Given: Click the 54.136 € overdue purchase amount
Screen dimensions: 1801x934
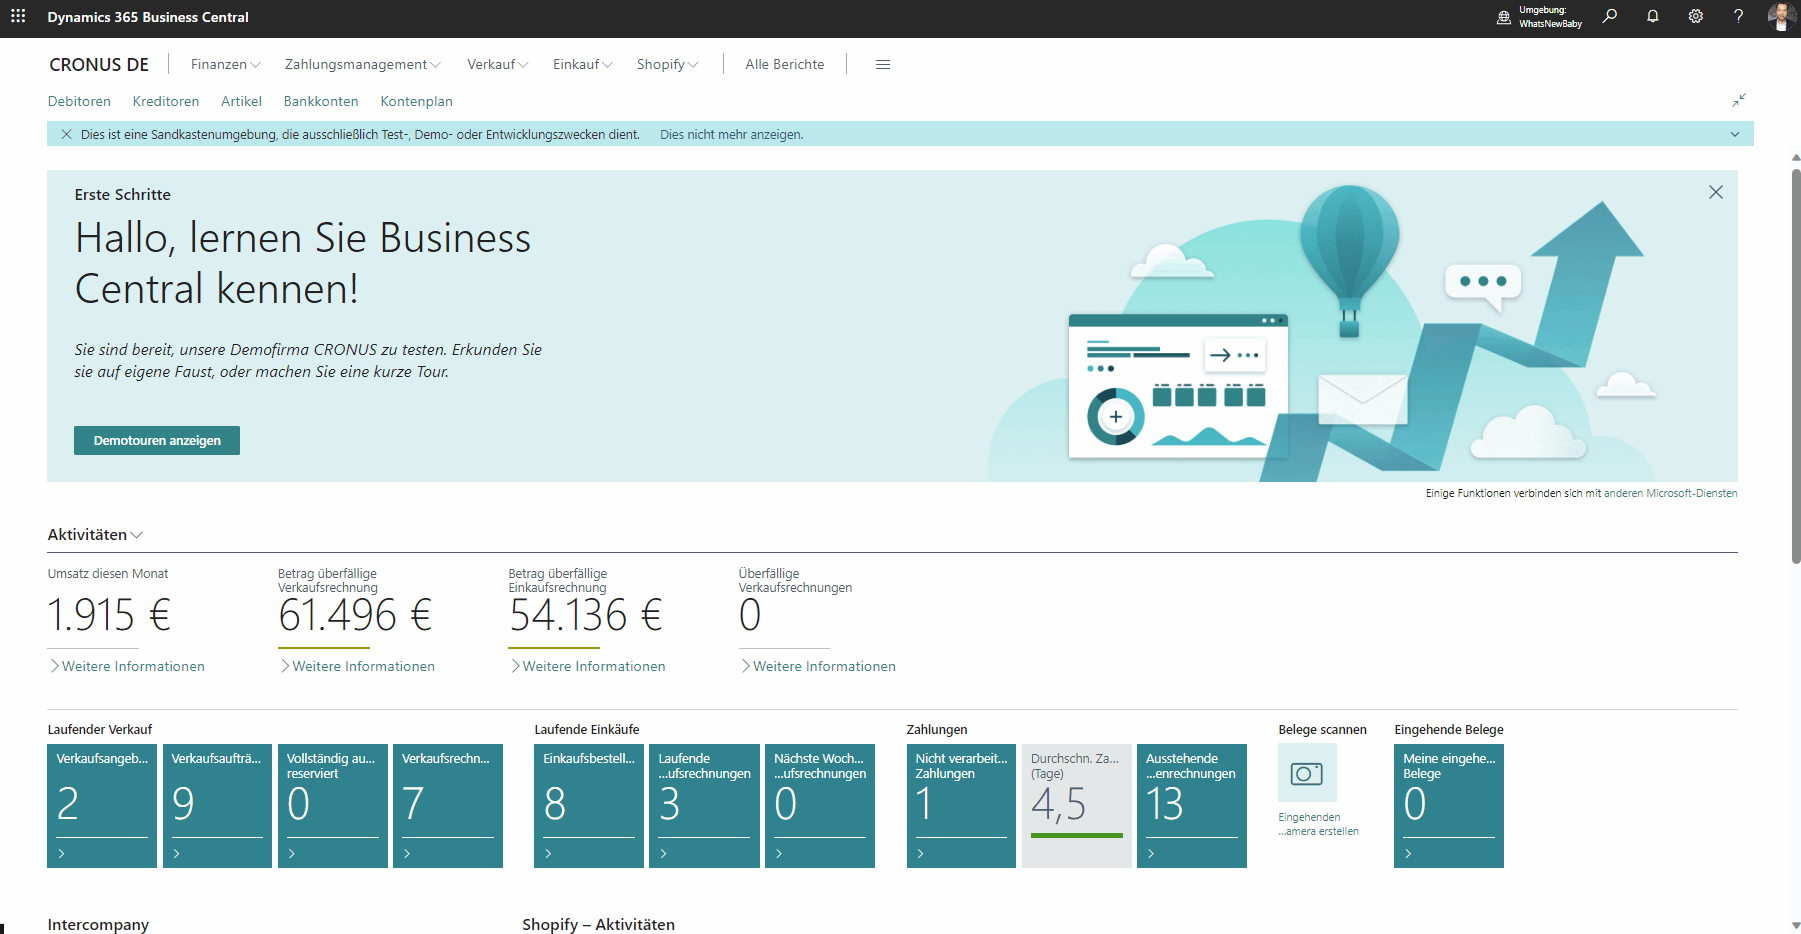Looking at the screenshot, I should pyautogui.click(x=586, y=615).
